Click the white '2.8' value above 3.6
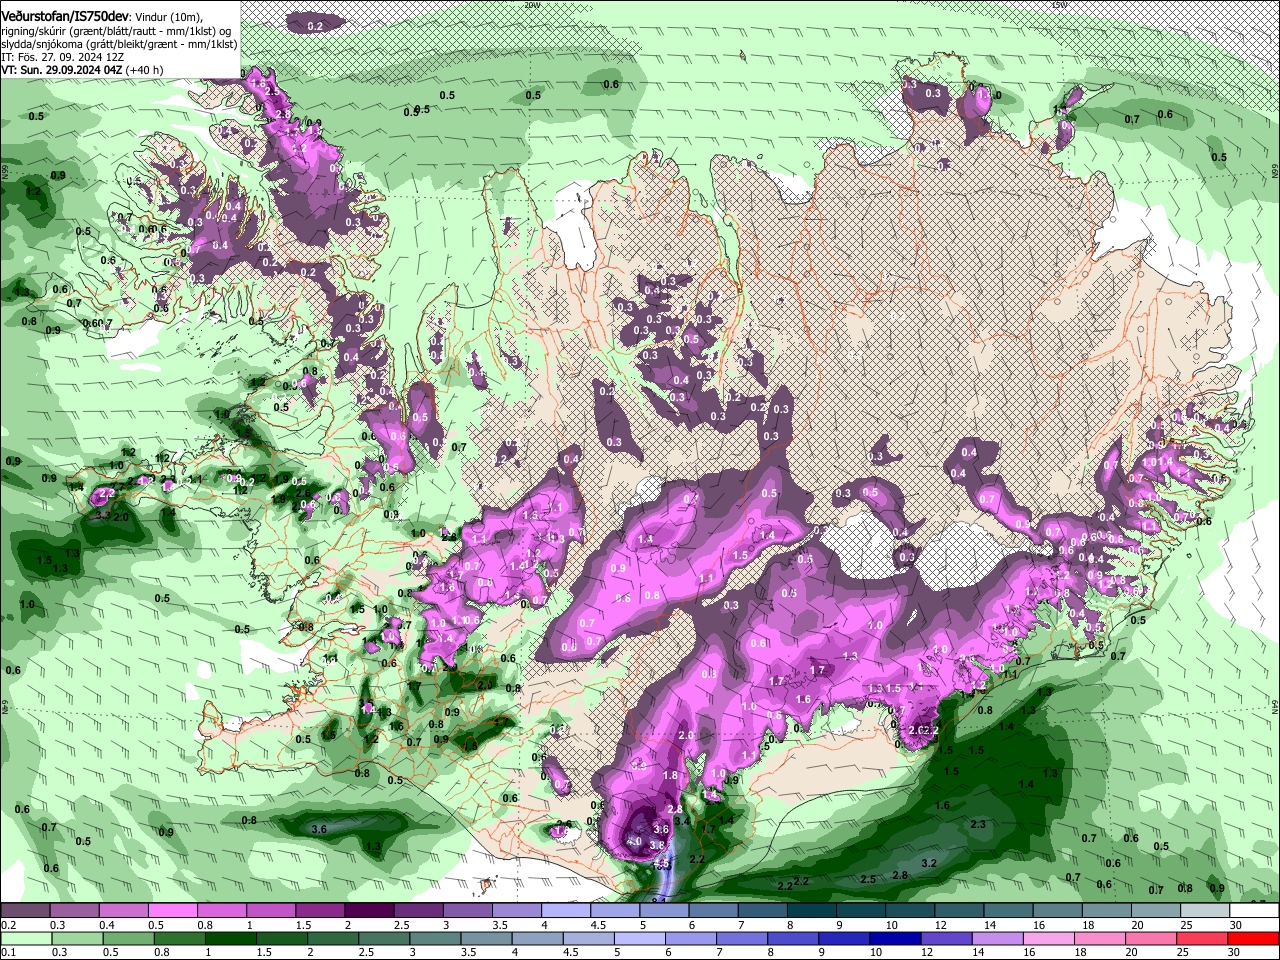The width and height of the screenshot is (1280, 960). pos(674,809)
